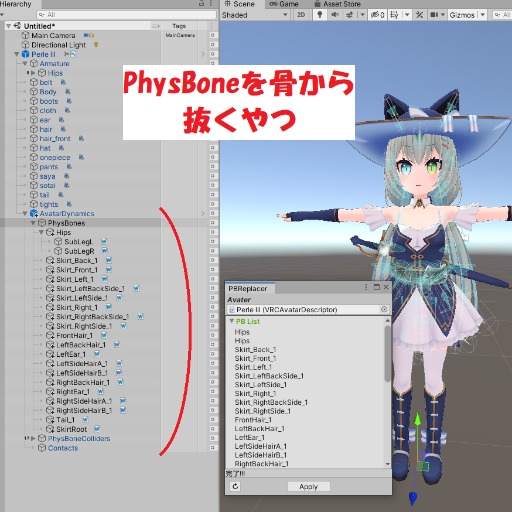Click the Tags column header
This screenshot has width=512, height=512.
pos(179,26)
